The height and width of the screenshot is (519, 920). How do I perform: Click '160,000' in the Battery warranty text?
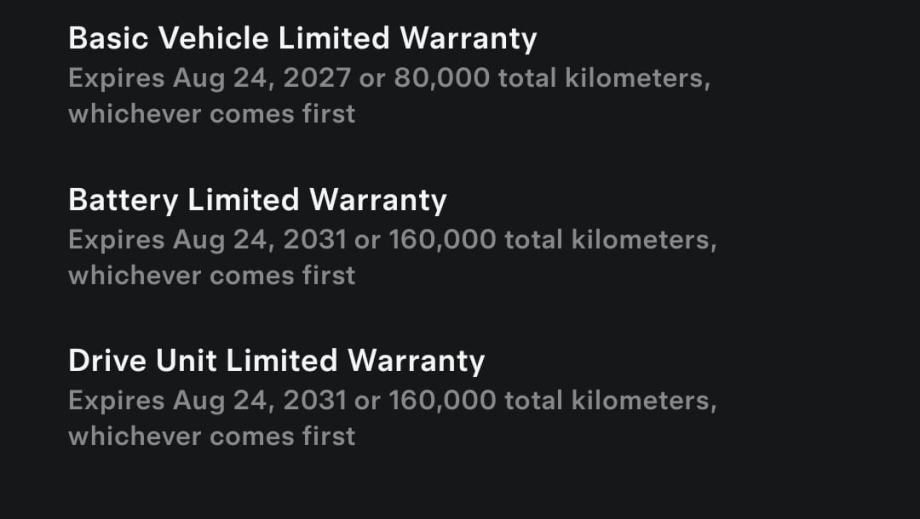pos(441,240)
